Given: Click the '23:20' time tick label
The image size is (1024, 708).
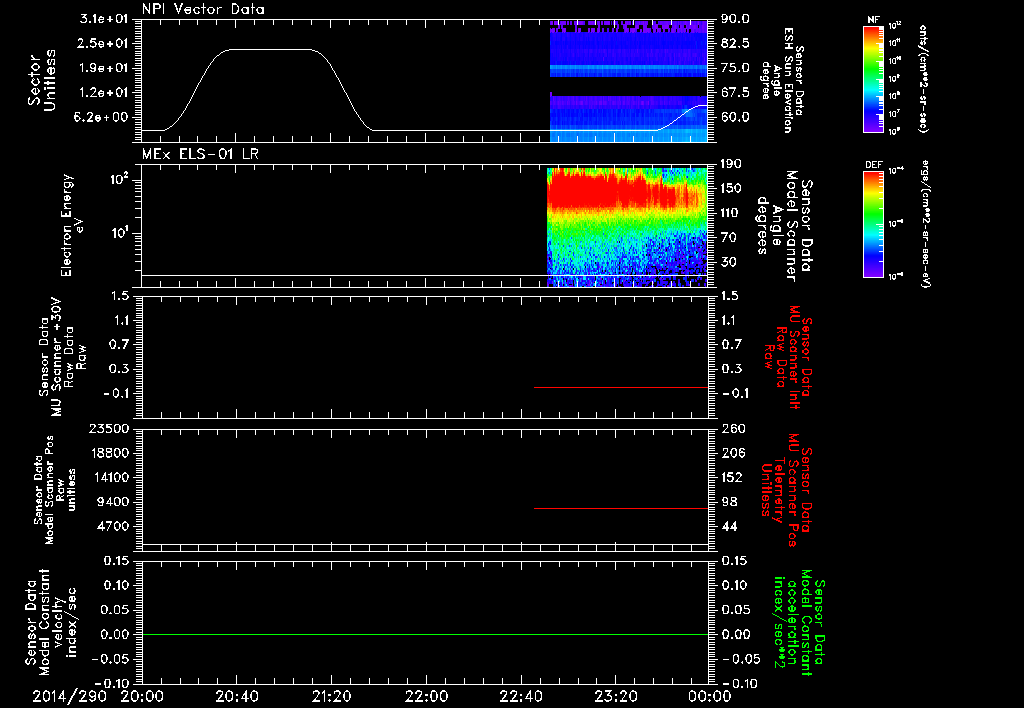Looking at the screenshot, I should coord(615,696).
